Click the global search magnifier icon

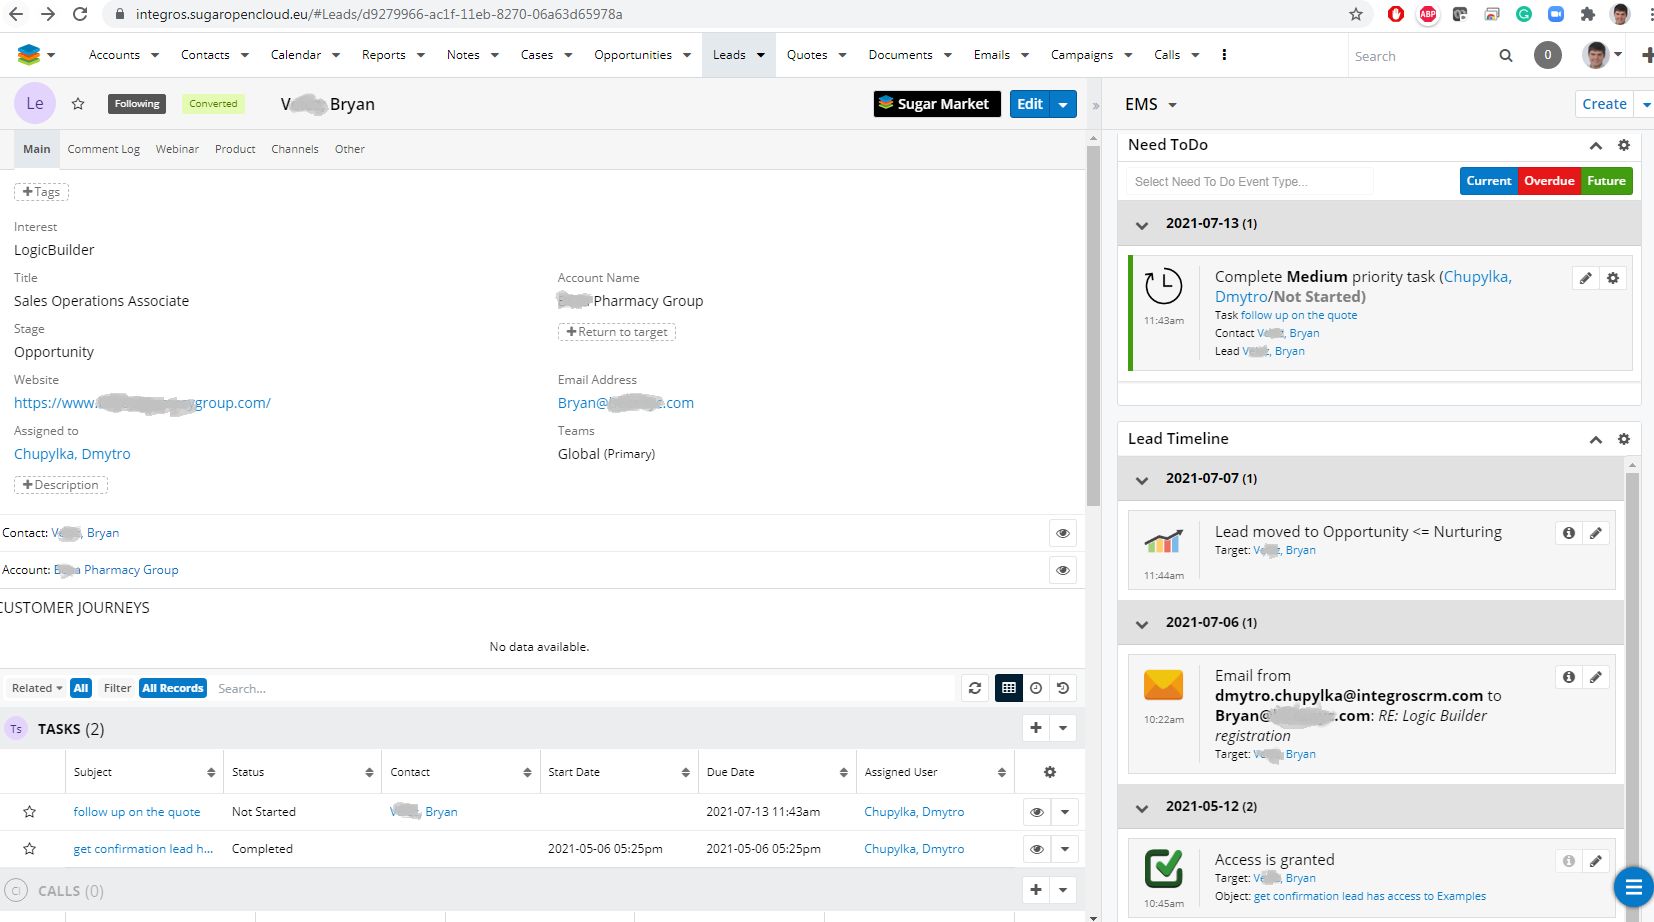[x=1506, y=56]
